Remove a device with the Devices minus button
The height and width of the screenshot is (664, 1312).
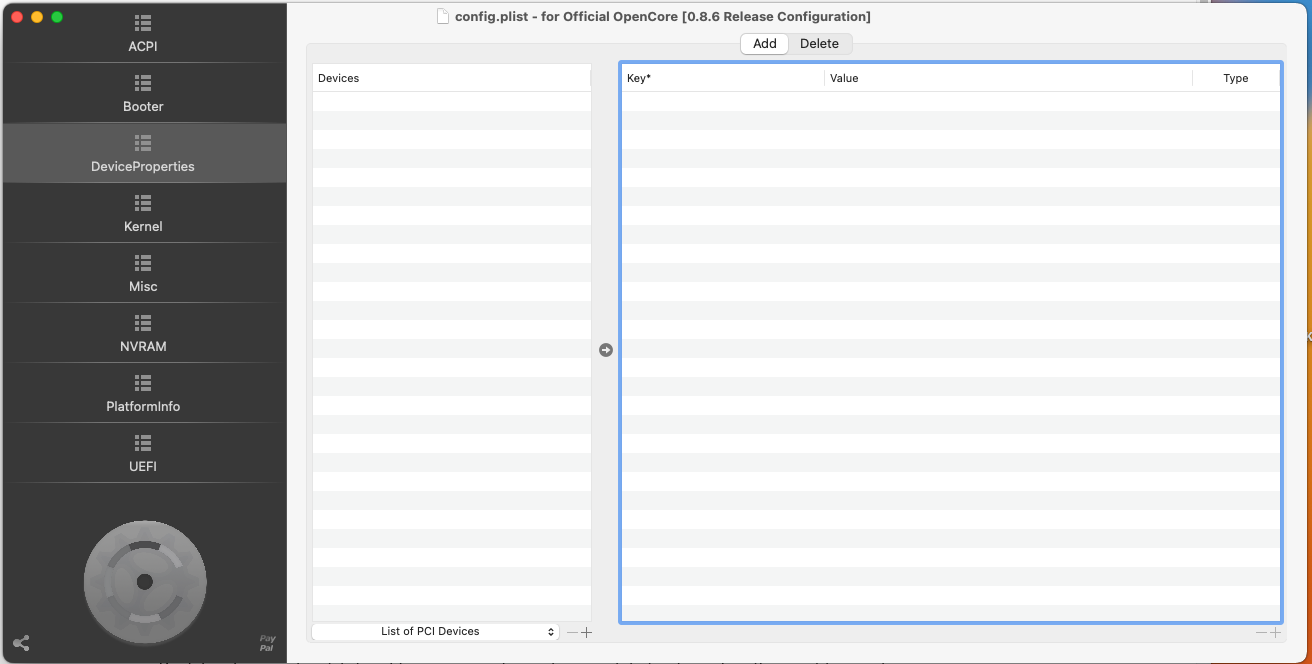pos(572,632)
